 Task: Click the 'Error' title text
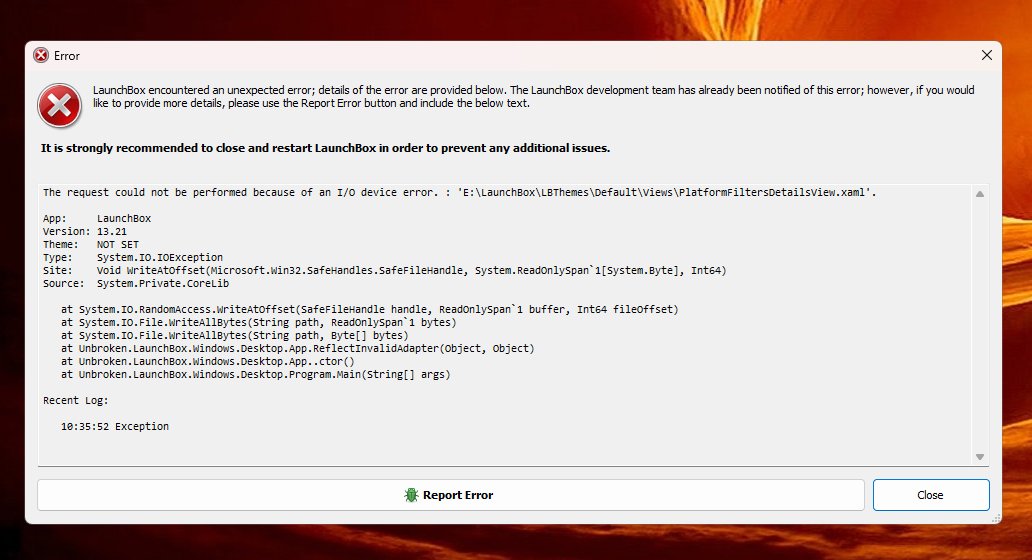(66, 56)
